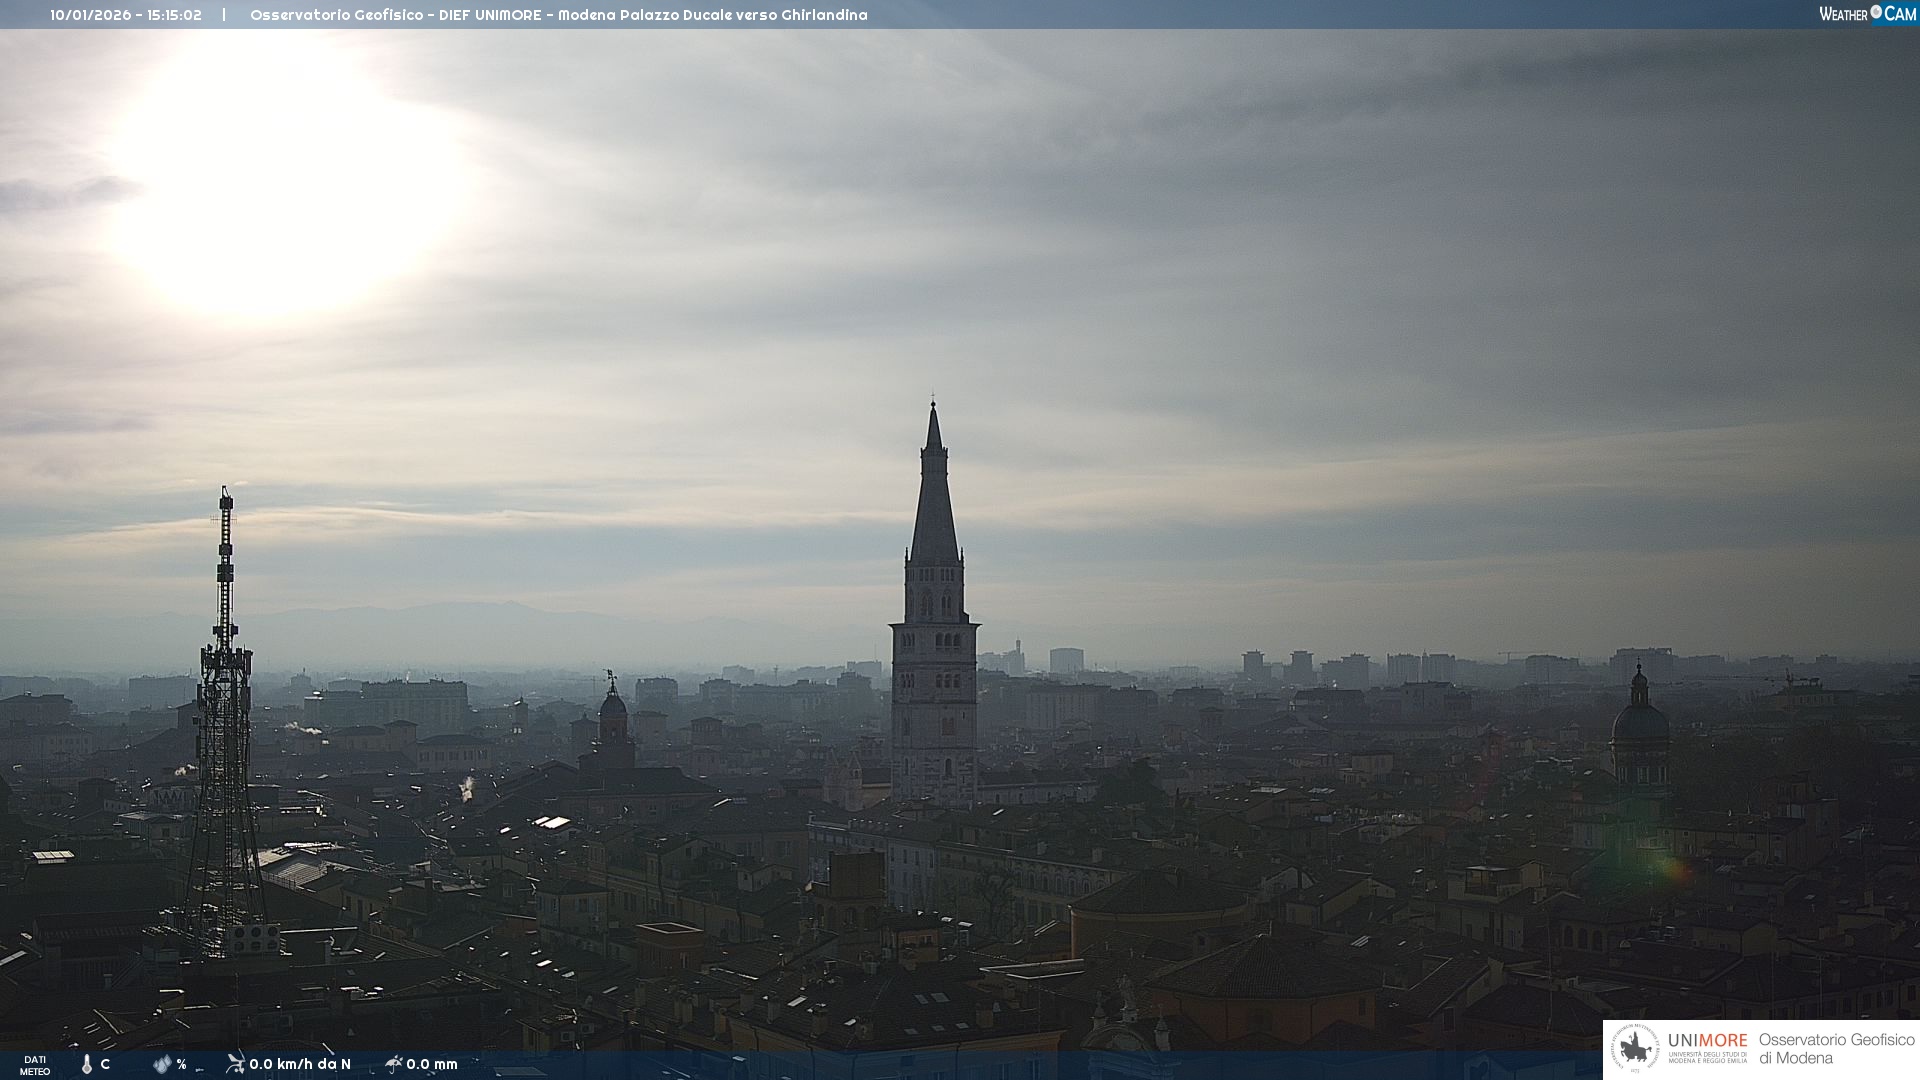This screenshot has height=1080, width=1920.
Task: Click the thermometer temperature icon
Action: tap(87, 1064)
